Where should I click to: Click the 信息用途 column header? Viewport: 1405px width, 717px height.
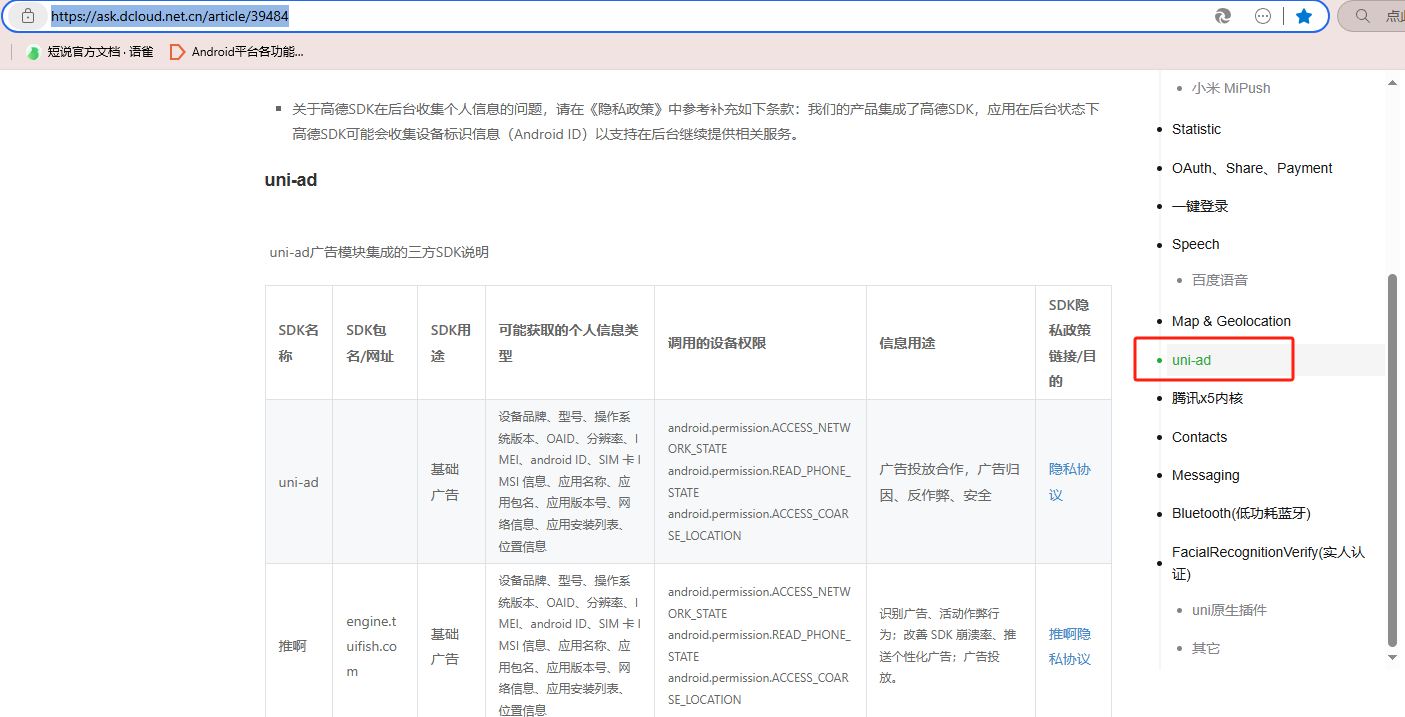[x=950, y=343]
